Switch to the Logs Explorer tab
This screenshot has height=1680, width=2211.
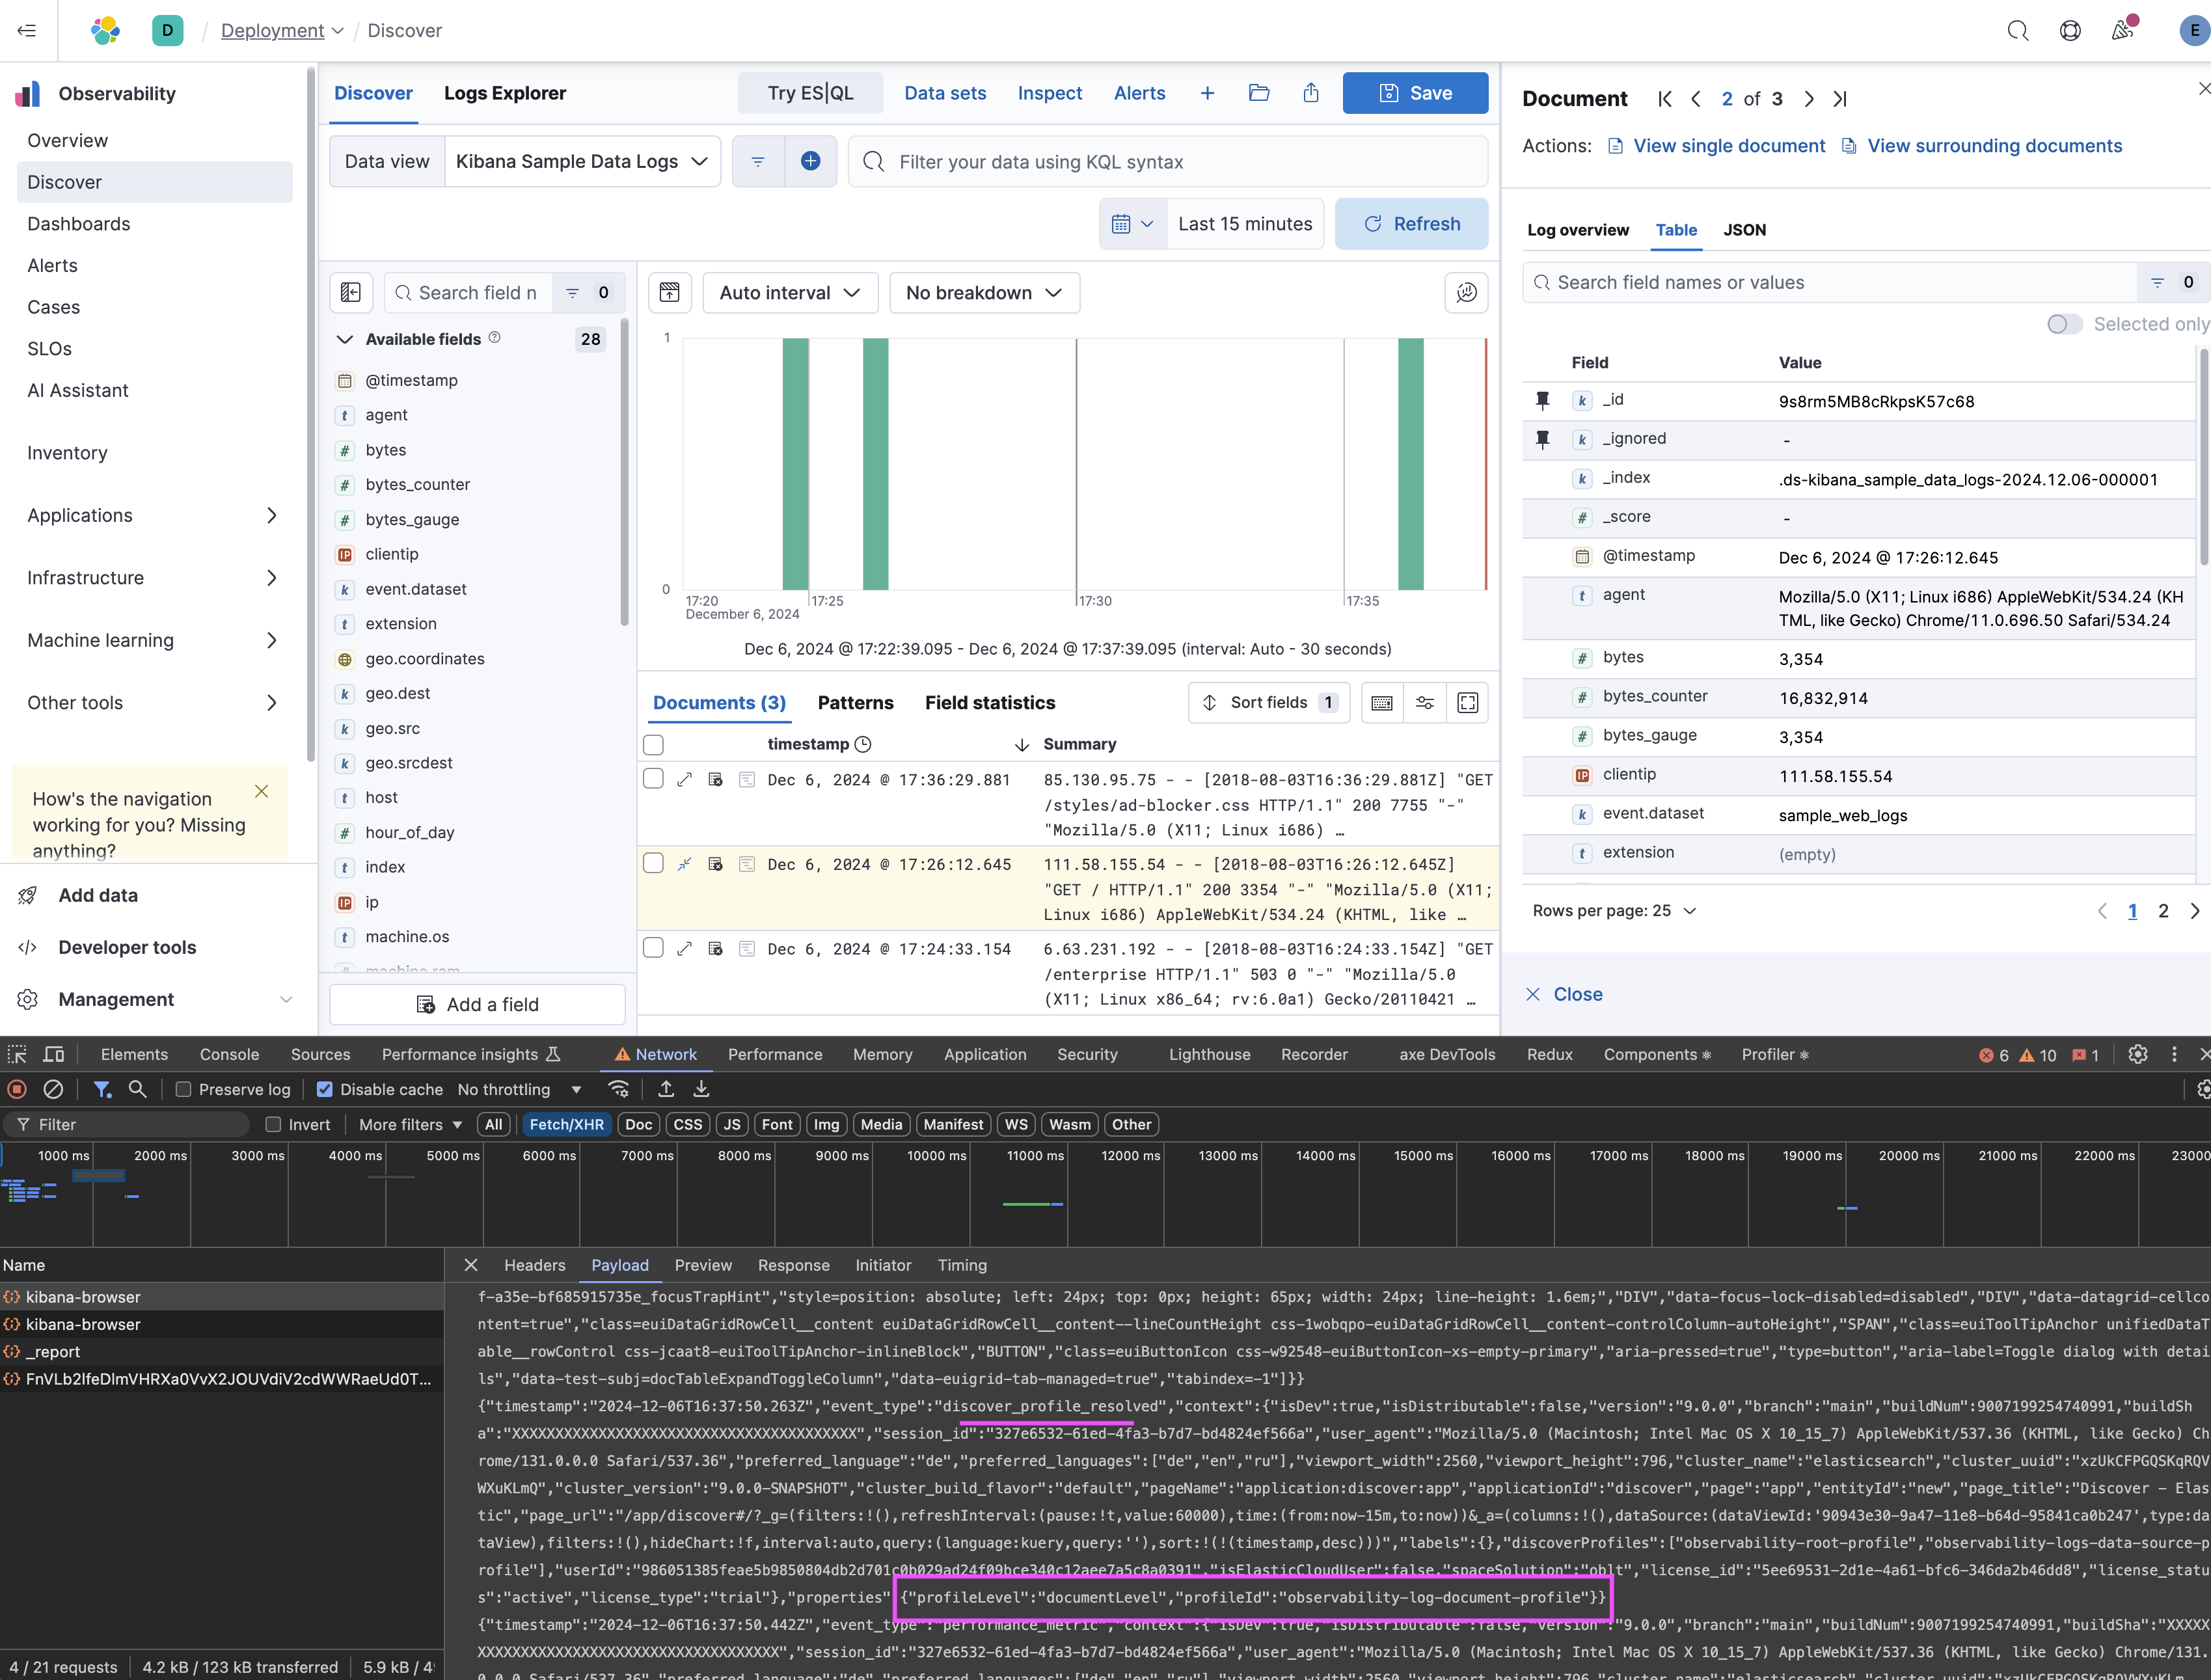pos(505,93)
